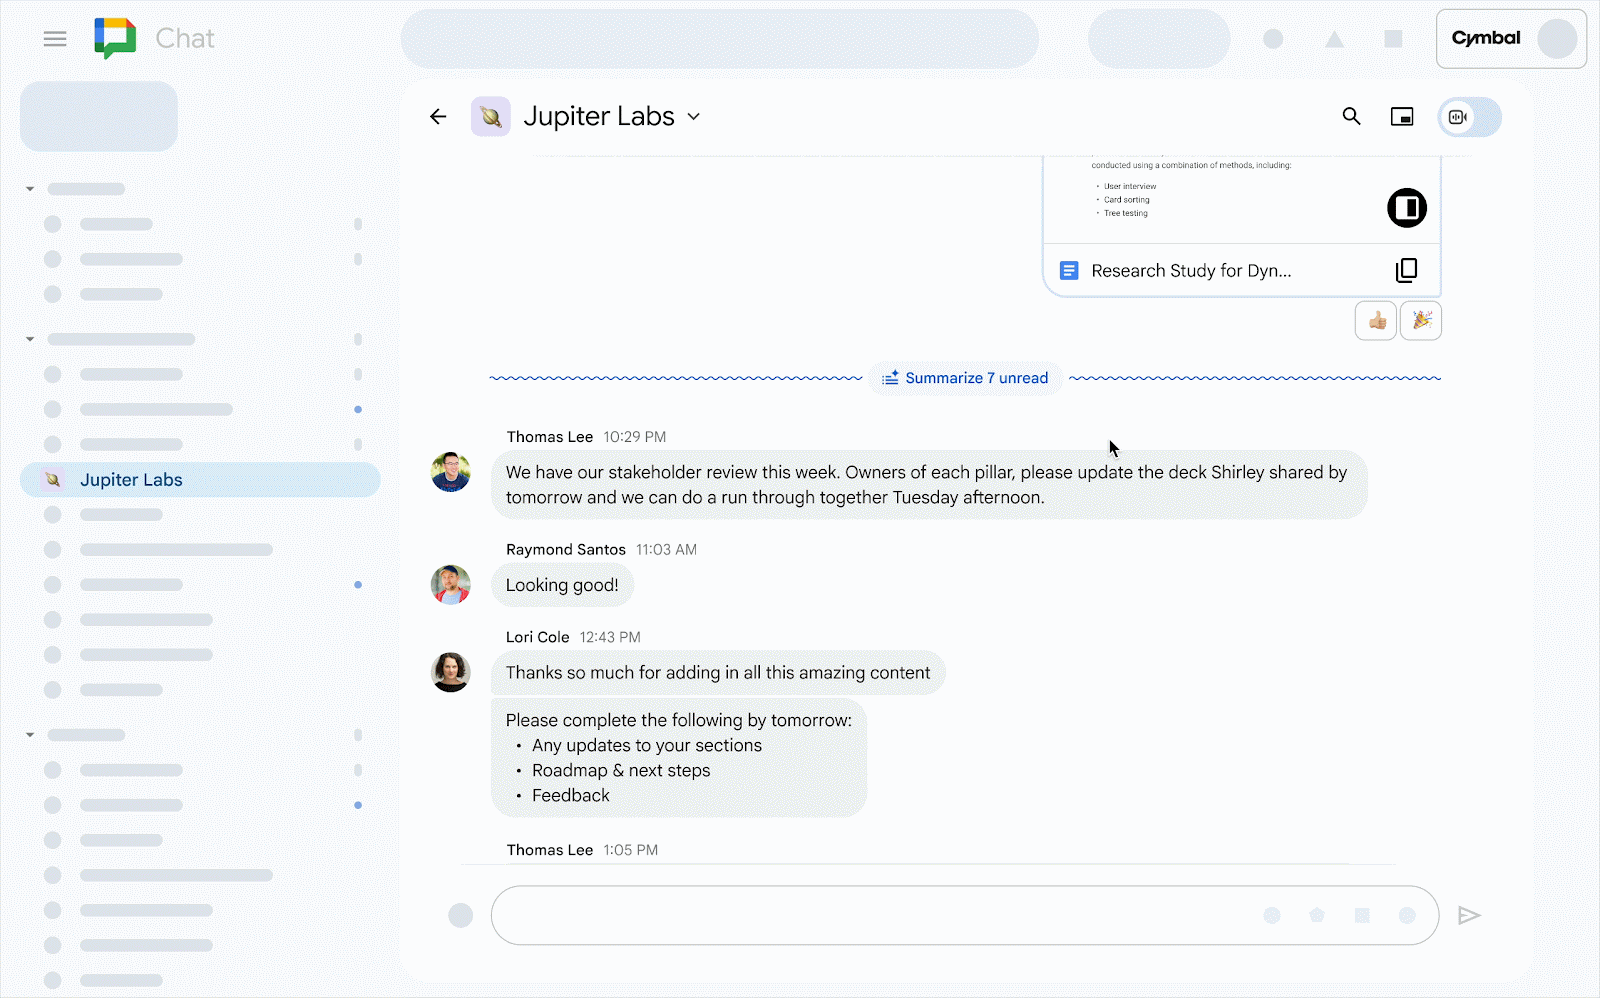Open the main hamburger menu
The height and width of the screenshot is (998, 1600).
55,39
